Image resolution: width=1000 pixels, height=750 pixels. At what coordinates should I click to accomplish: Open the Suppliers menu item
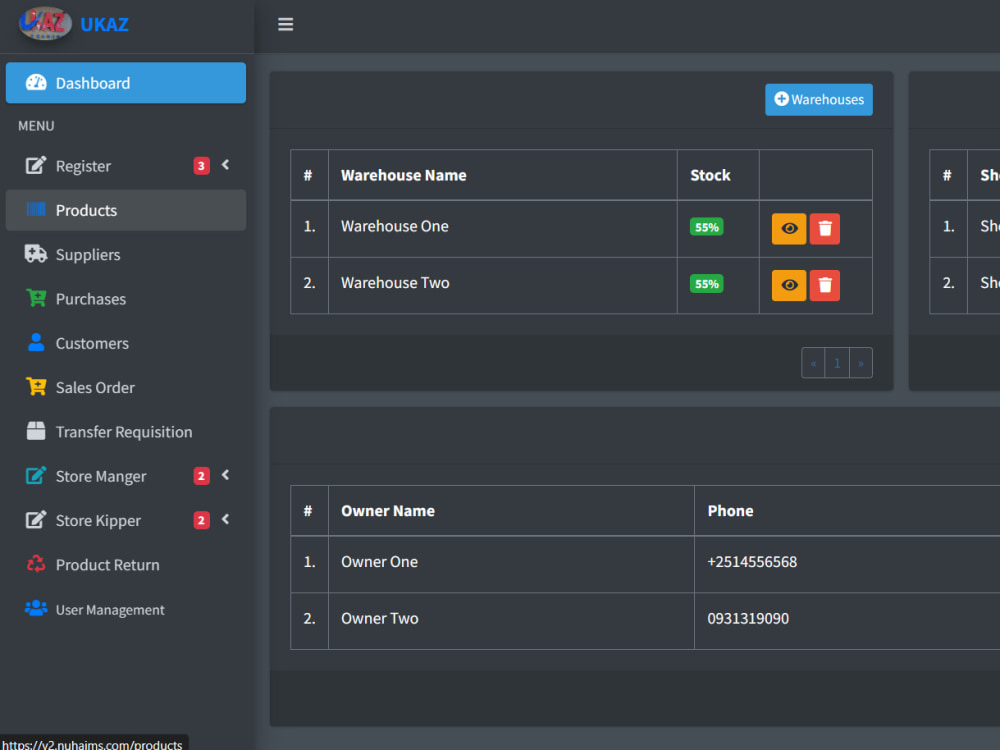coord(126,254)
